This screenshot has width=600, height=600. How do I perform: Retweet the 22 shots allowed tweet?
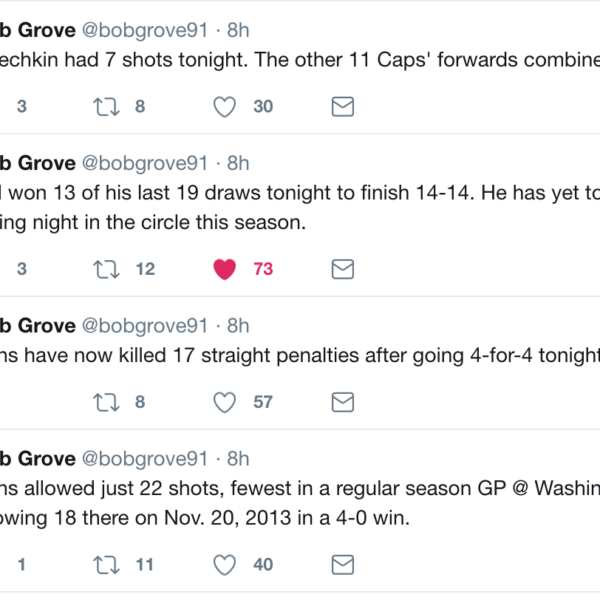102,565
